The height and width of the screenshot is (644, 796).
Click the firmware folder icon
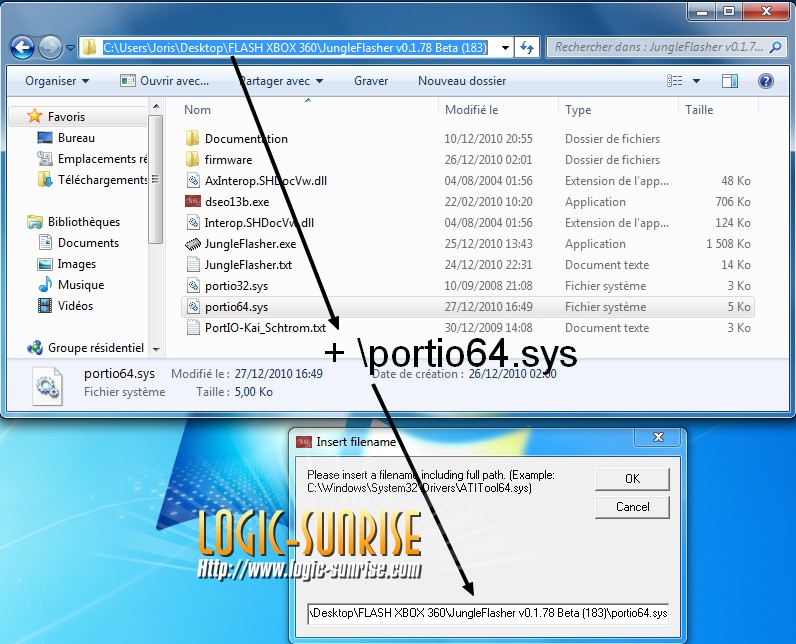click(x=192, y=159)
